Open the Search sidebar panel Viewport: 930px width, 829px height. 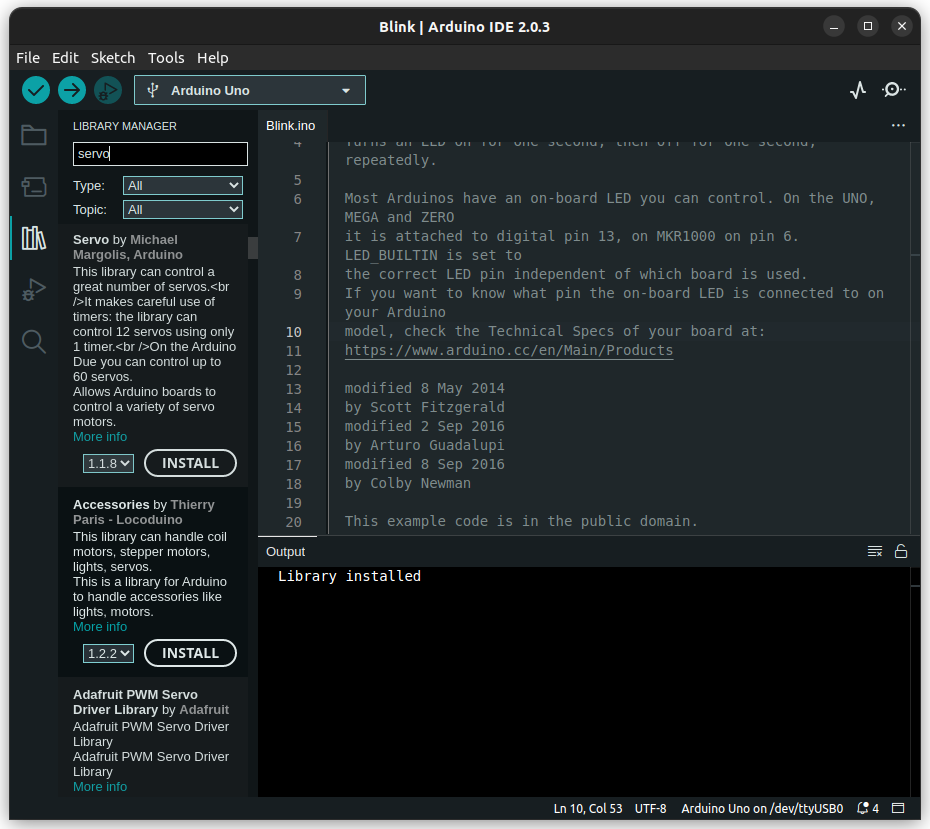pyautogui.click(x=34, y=342)
